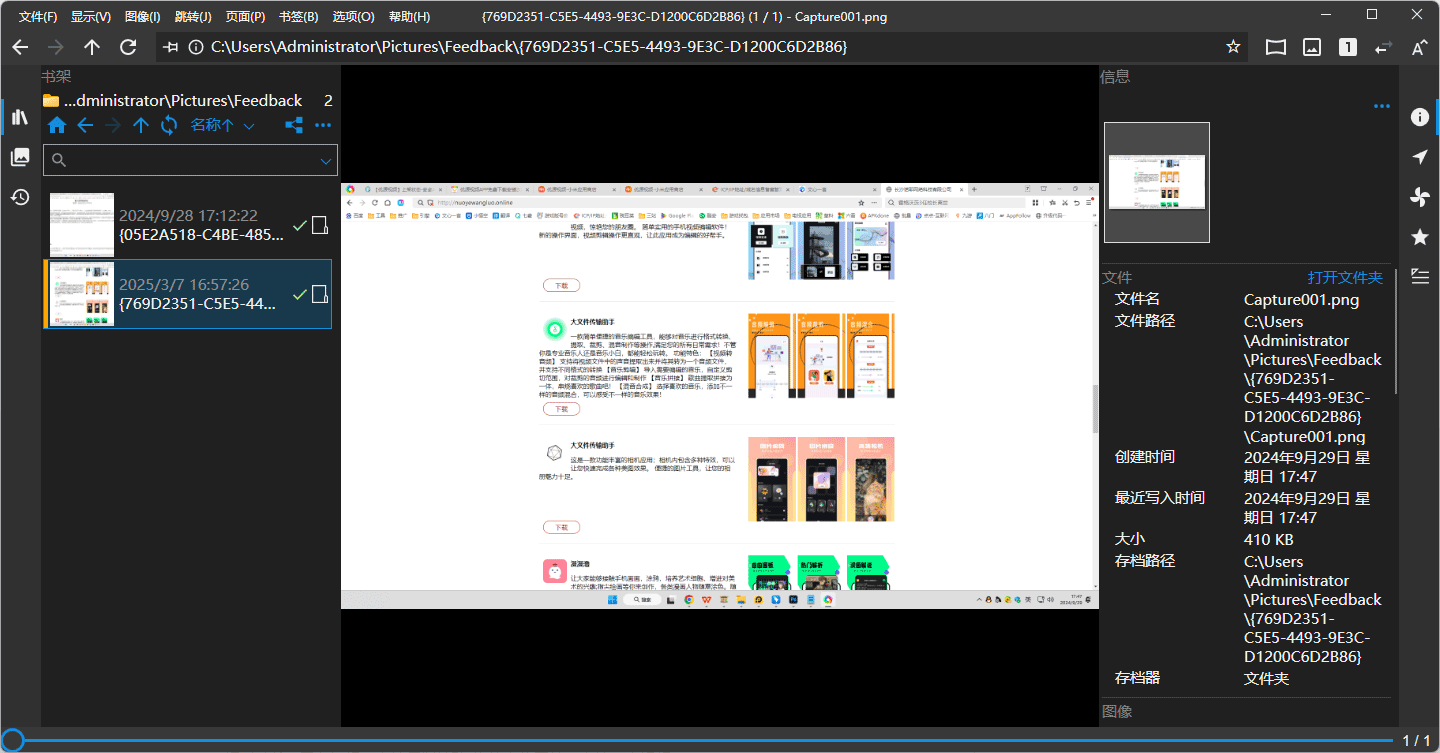Toggle the bookshelf folder tree view
This screenshot has width=1440, height=753.
click(x=294, y=125)
